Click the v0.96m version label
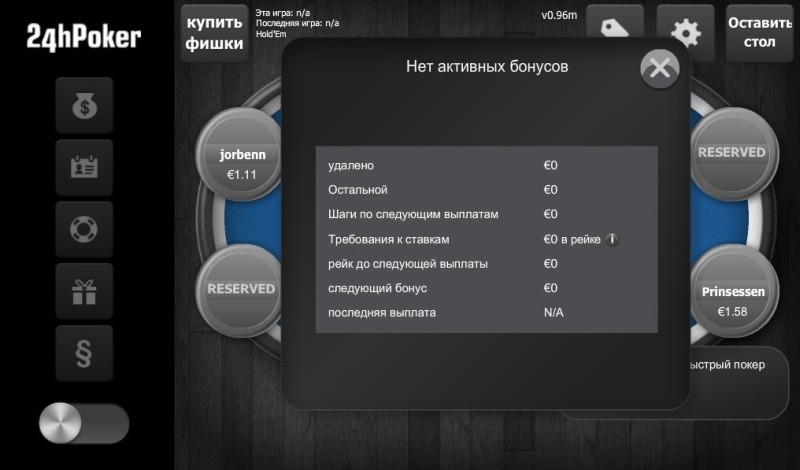The image size is (800, 470). (x=559, y=15)
